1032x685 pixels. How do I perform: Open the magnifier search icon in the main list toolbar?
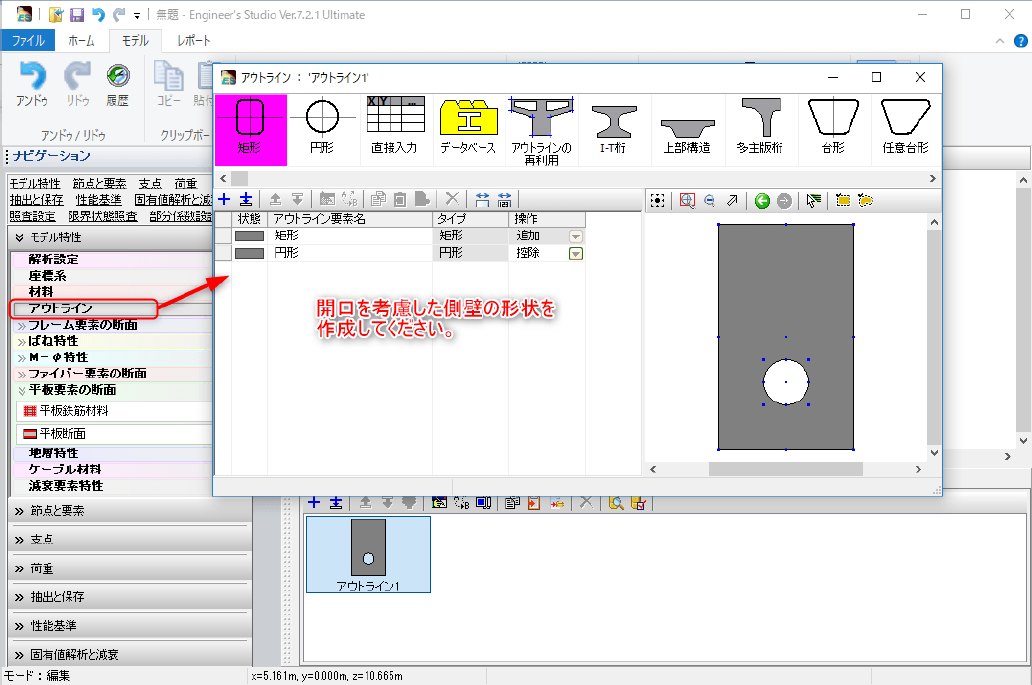click(616, 503)
